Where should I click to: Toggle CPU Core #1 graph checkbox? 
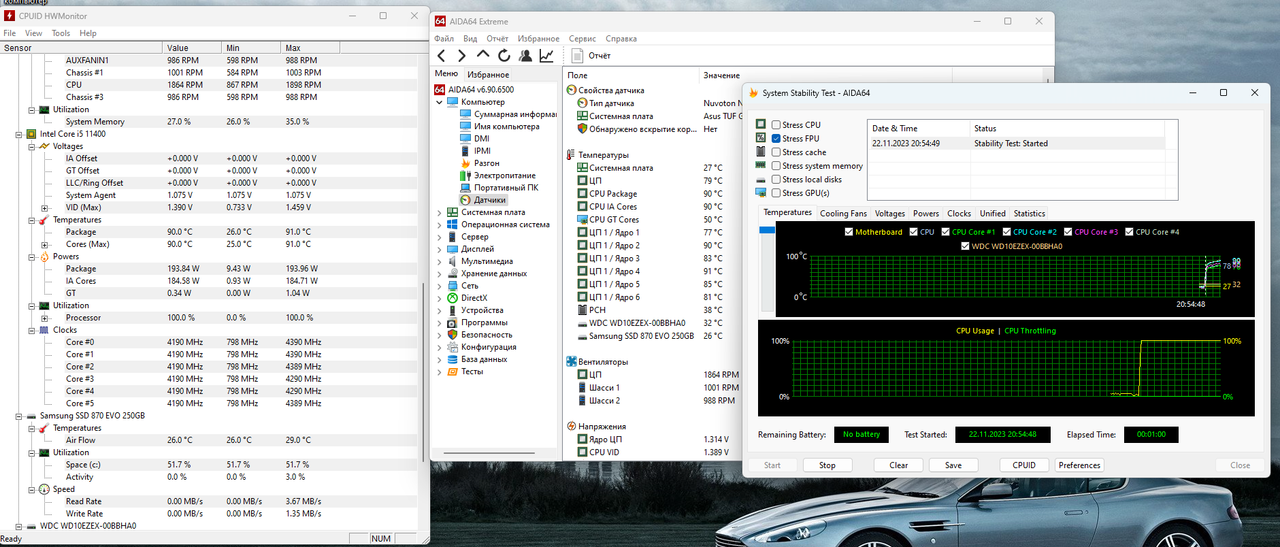pos(946,232)
